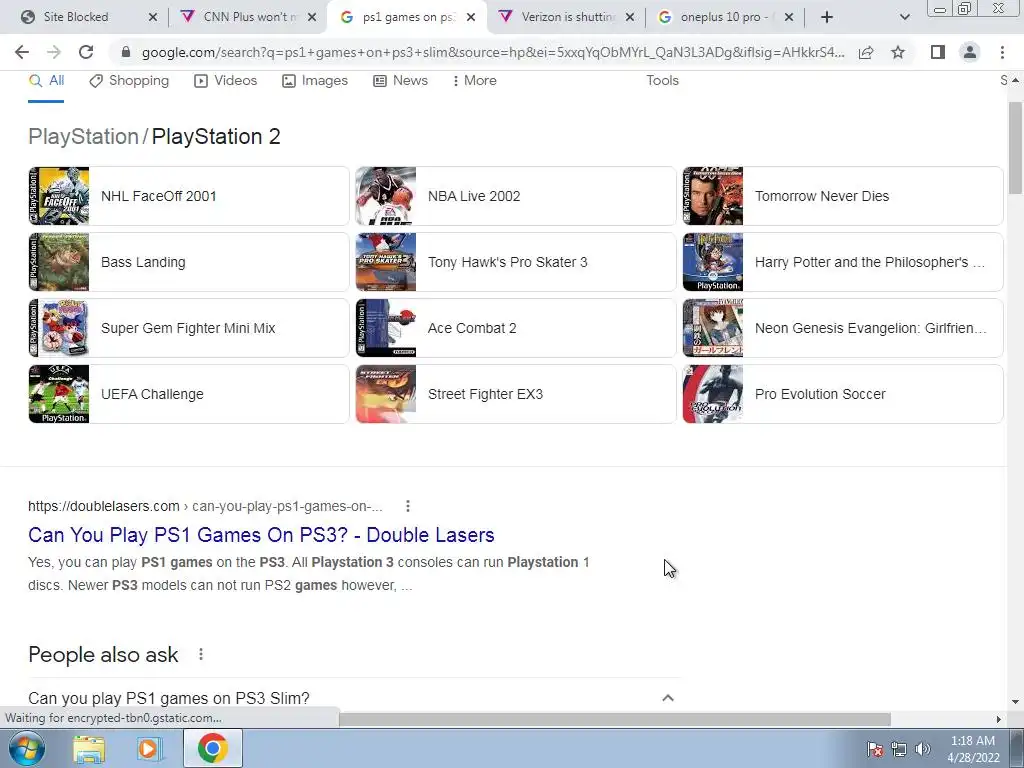This screenshot has width=1024, height=768.
Task: Open NHL FaceOff 2001 cover thumbnail
Action: click(59, 196)
